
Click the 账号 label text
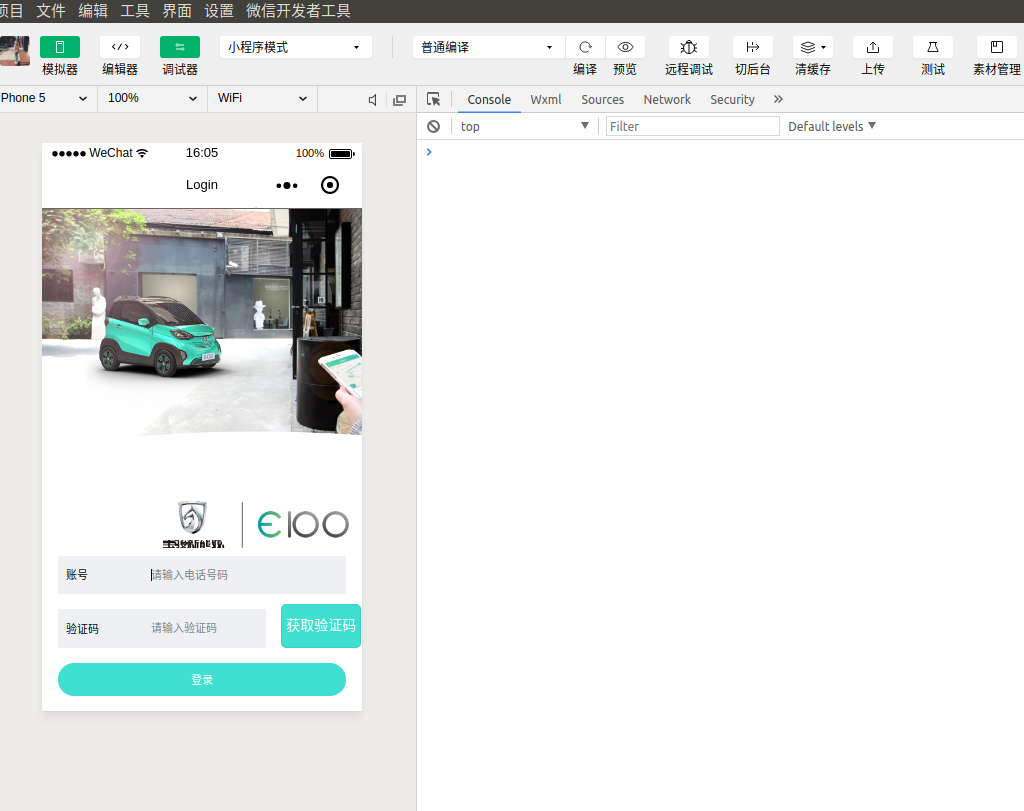[x=76, y=575]
